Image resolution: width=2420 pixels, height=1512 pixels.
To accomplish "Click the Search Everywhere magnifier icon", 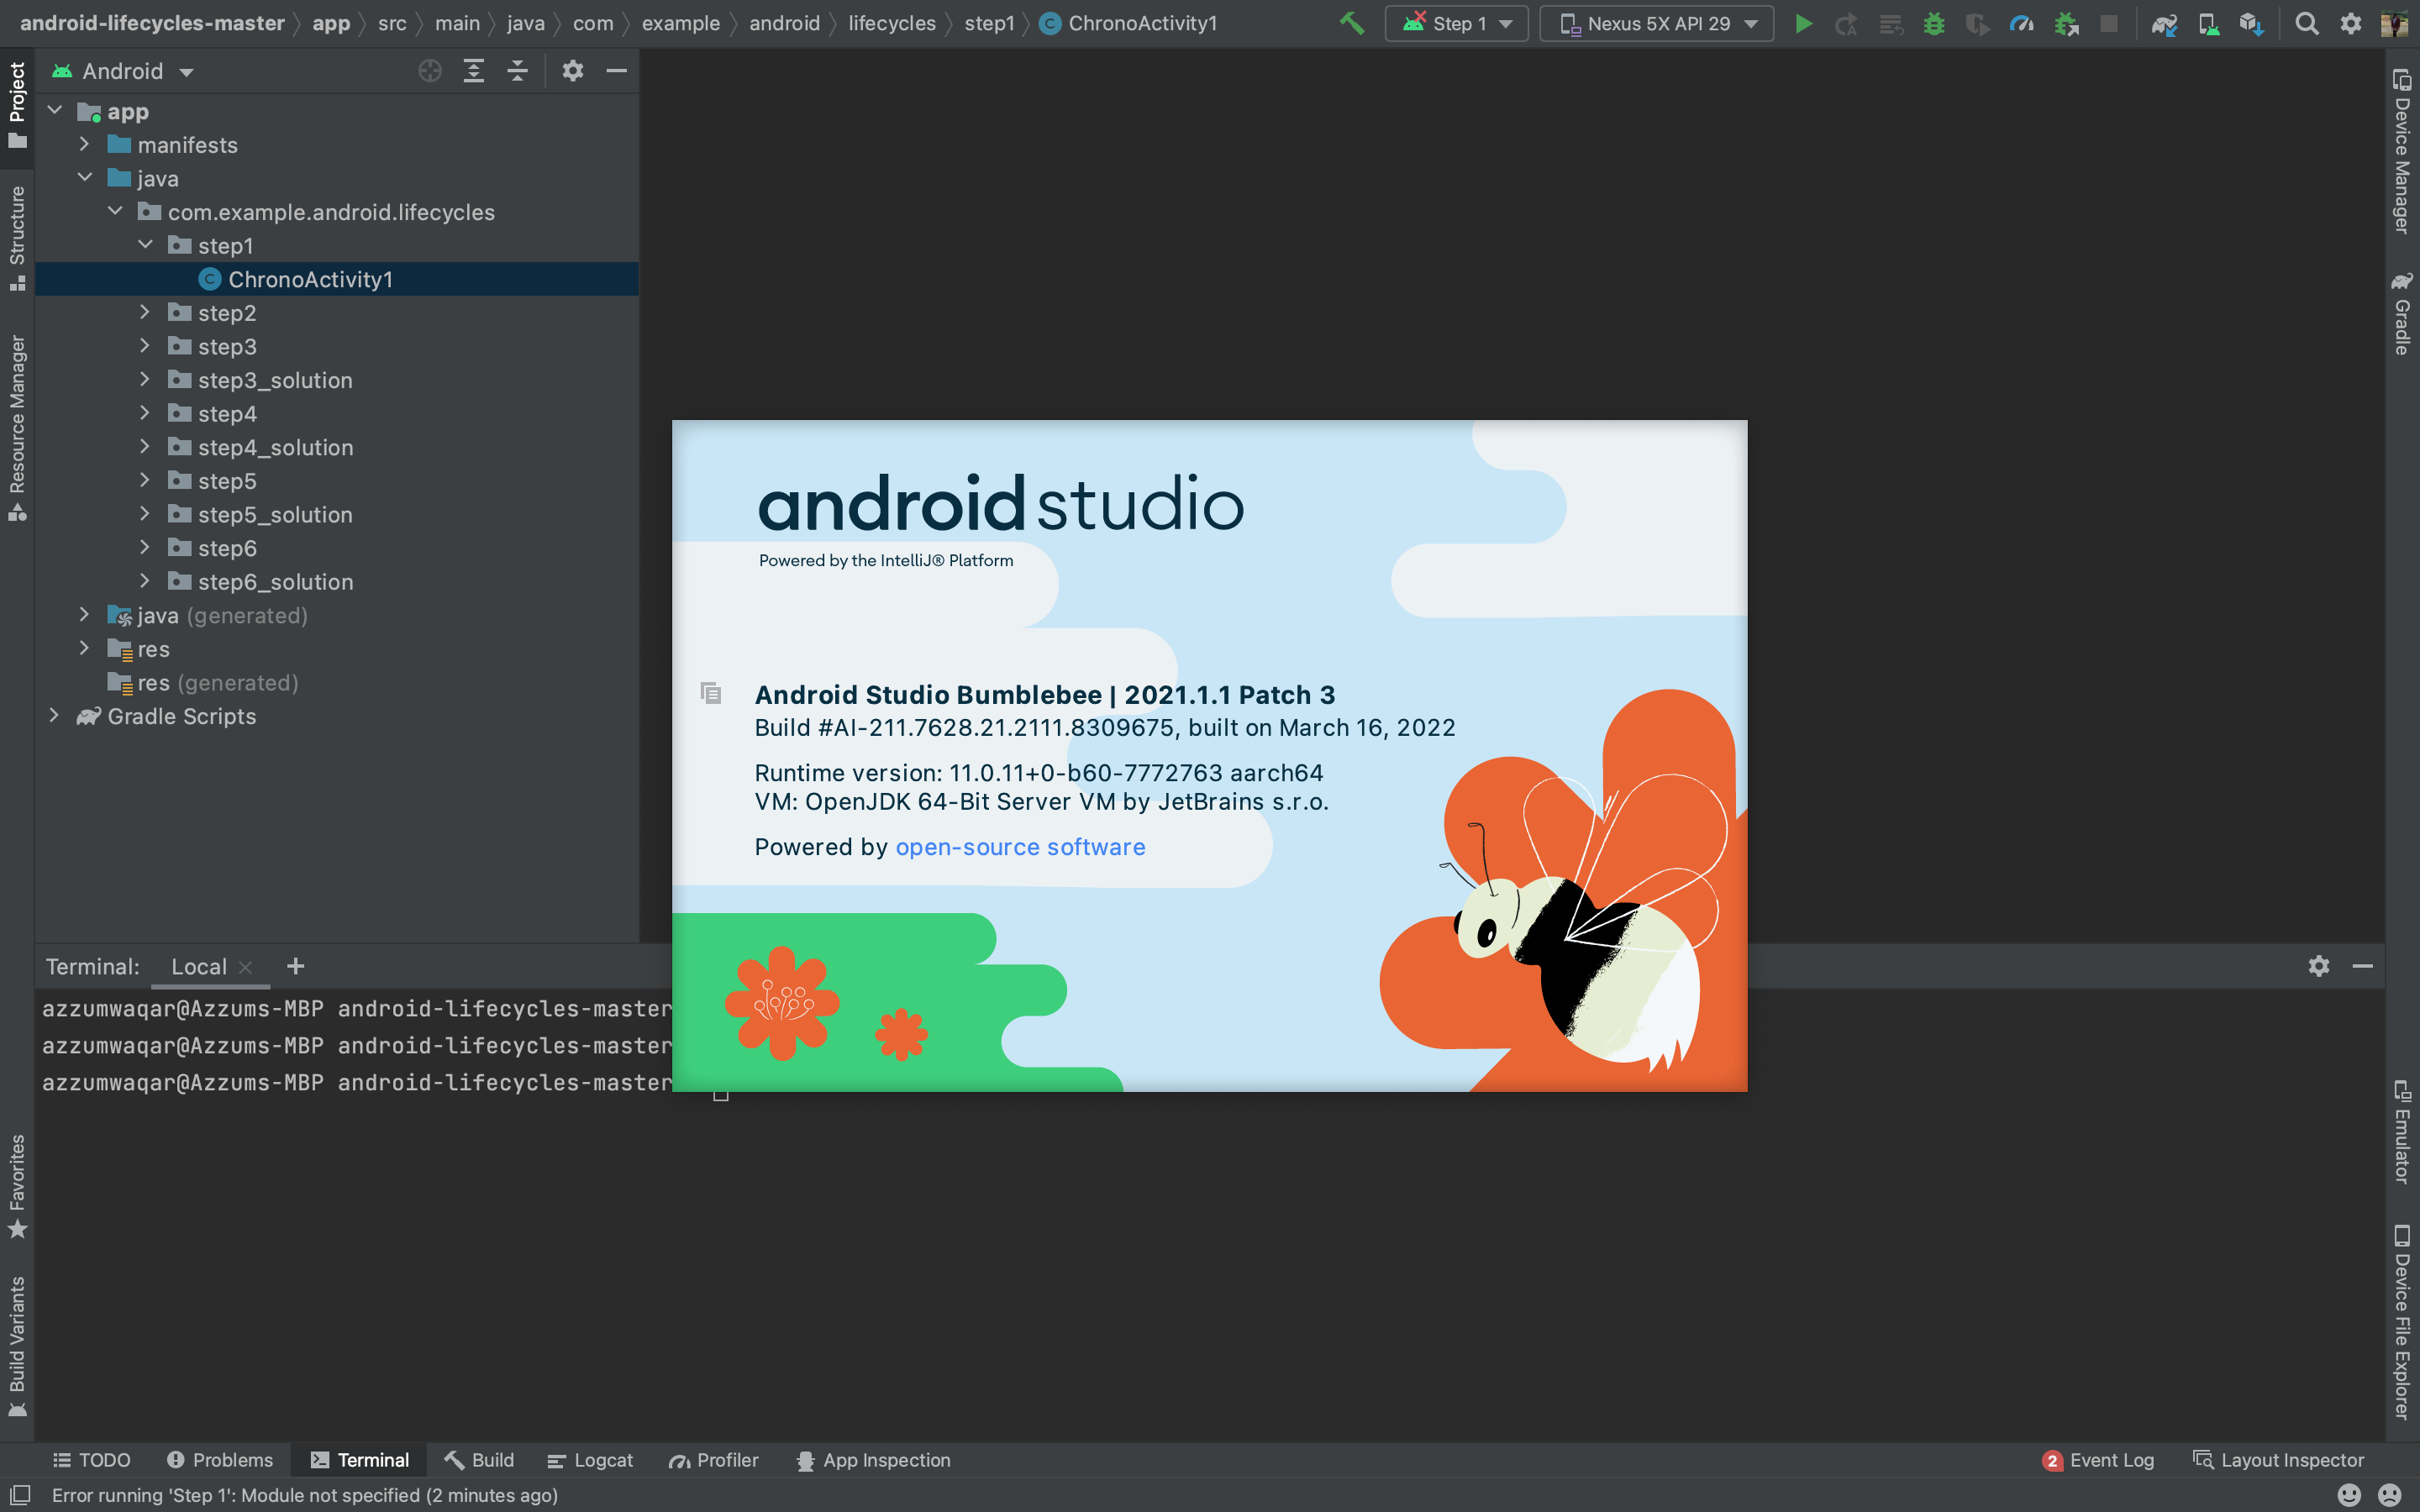I will point(2306,23).
